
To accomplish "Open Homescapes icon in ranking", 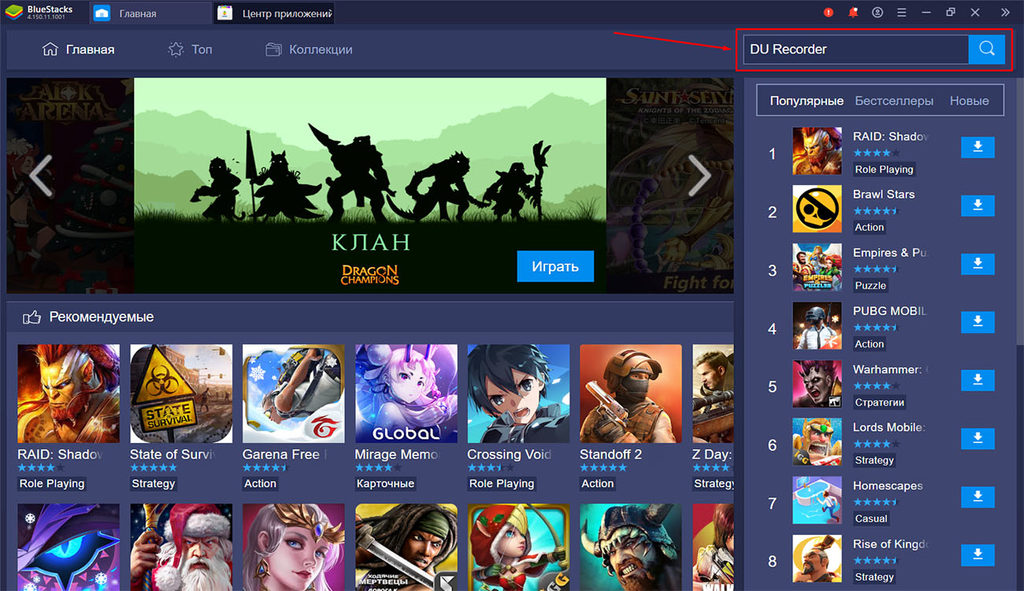I will (817, 500).
